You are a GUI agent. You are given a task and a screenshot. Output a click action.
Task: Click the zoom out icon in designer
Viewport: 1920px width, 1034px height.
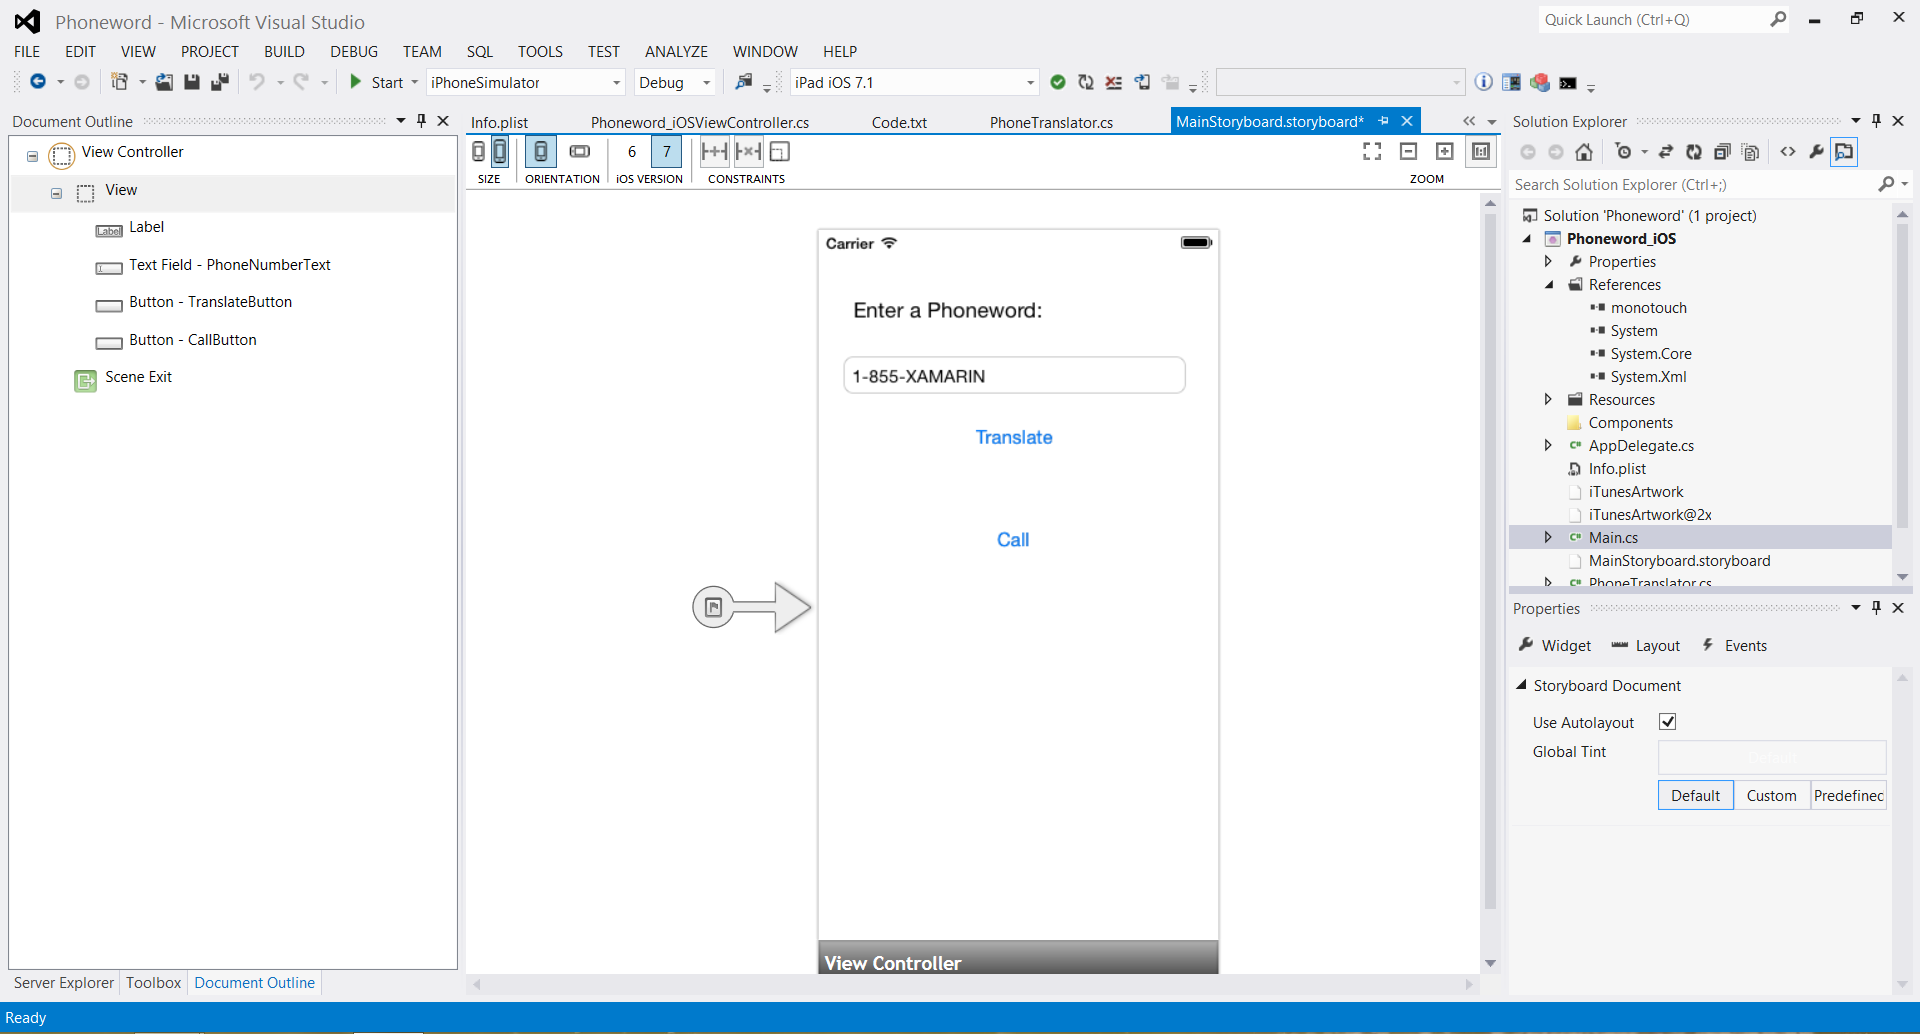click(x=1408, y=151)
